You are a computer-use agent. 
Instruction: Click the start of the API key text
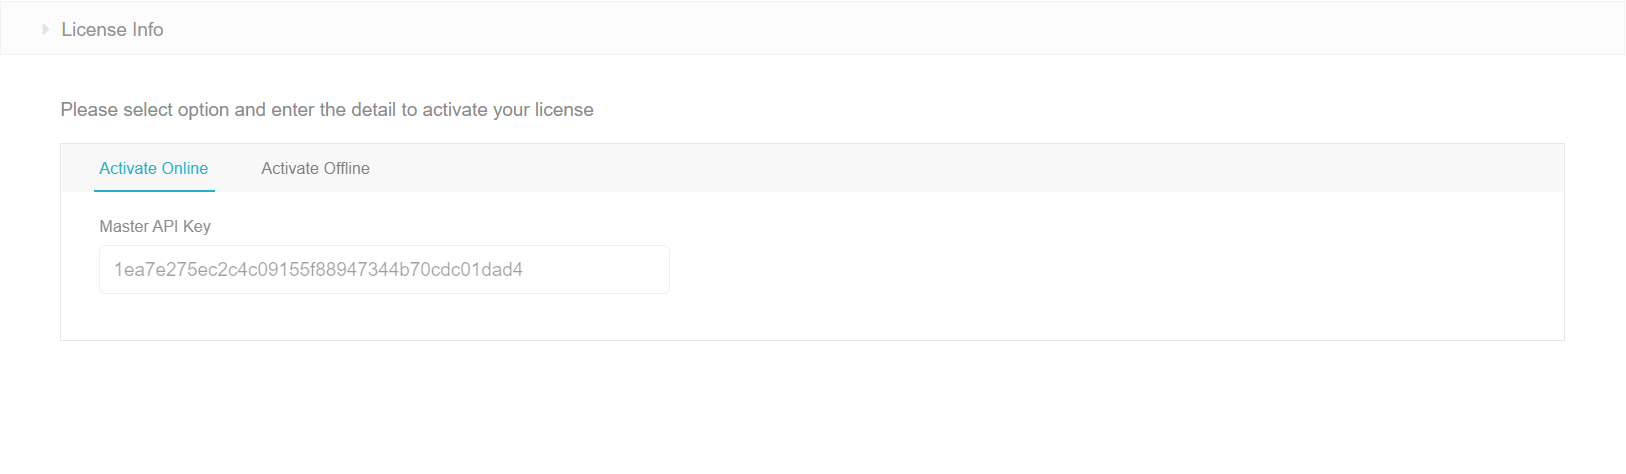coord(115,270)
